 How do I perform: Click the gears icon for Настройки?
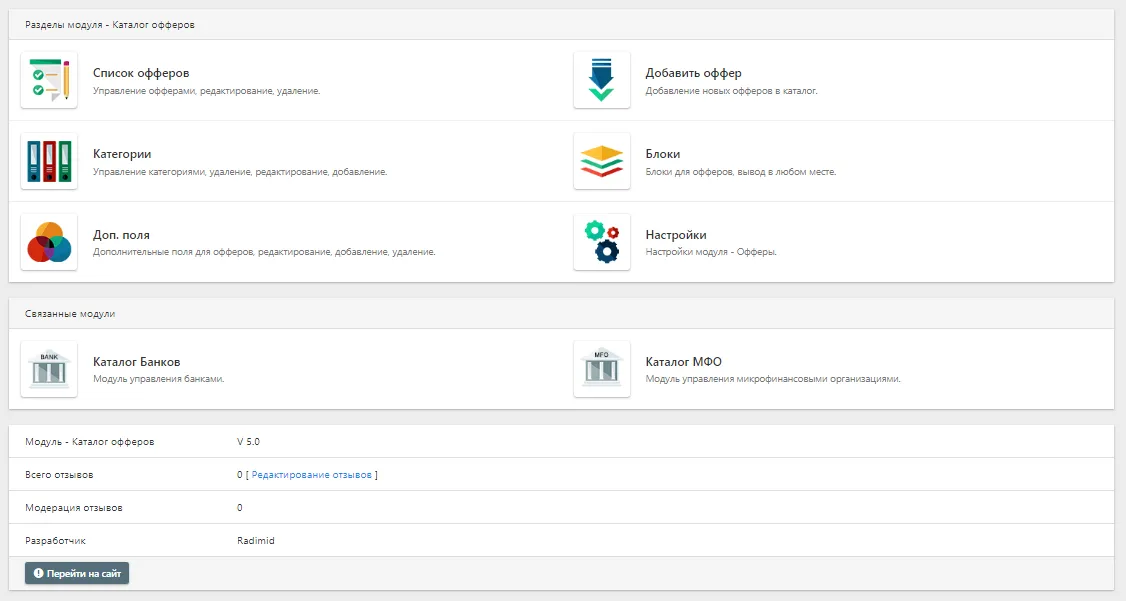tap(601, 242)
